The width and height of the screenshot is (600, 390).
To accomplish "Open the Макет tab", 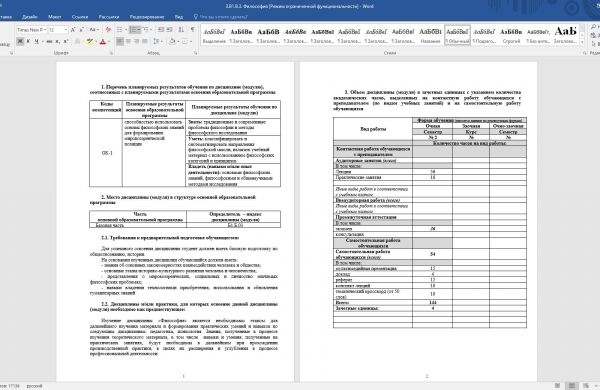I will click(x=54, y=17).
